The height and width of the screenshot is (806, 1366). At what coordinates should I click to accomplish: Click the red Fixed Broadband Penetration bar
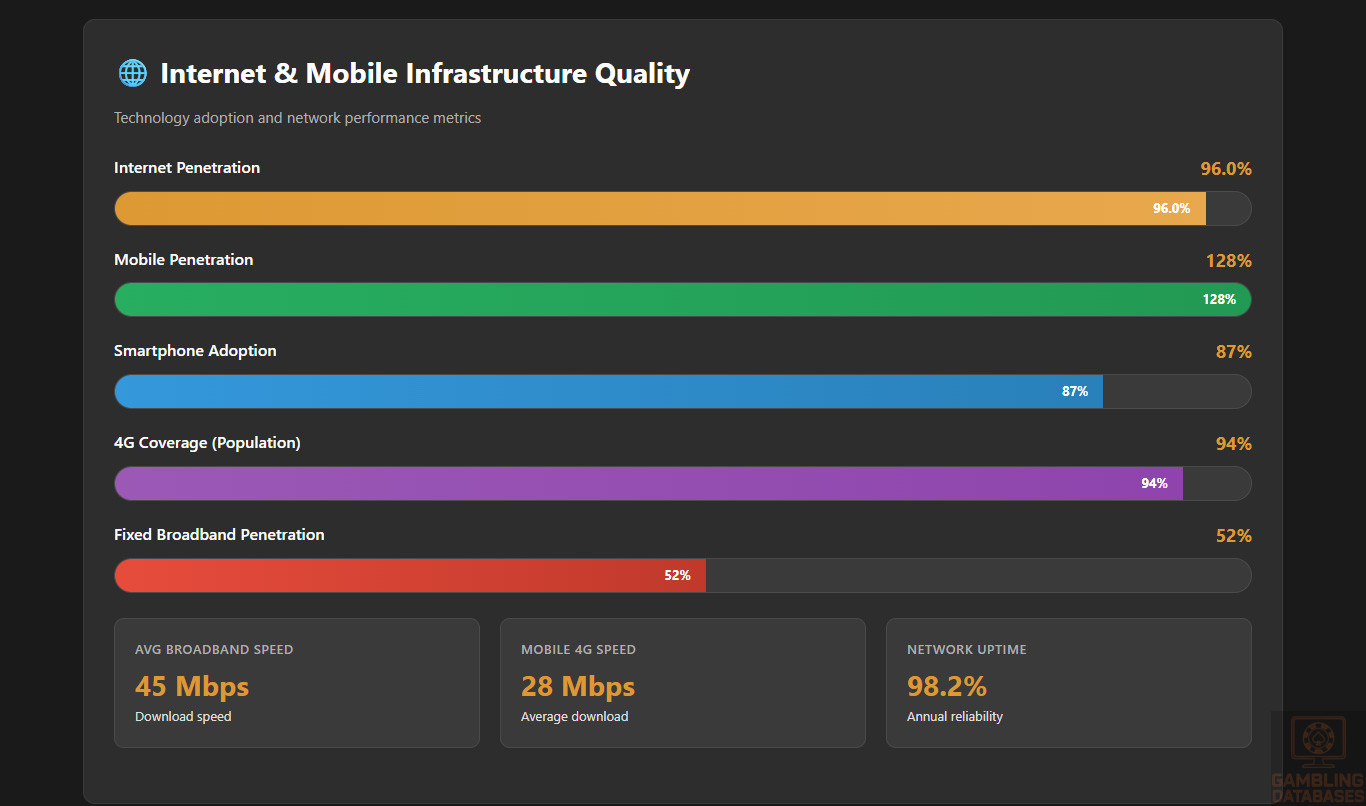click(x=410, y=576)
